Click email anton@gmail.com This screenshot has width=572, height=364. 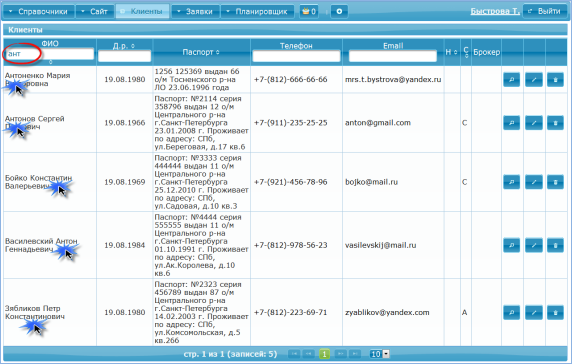(x=378, y=123)
